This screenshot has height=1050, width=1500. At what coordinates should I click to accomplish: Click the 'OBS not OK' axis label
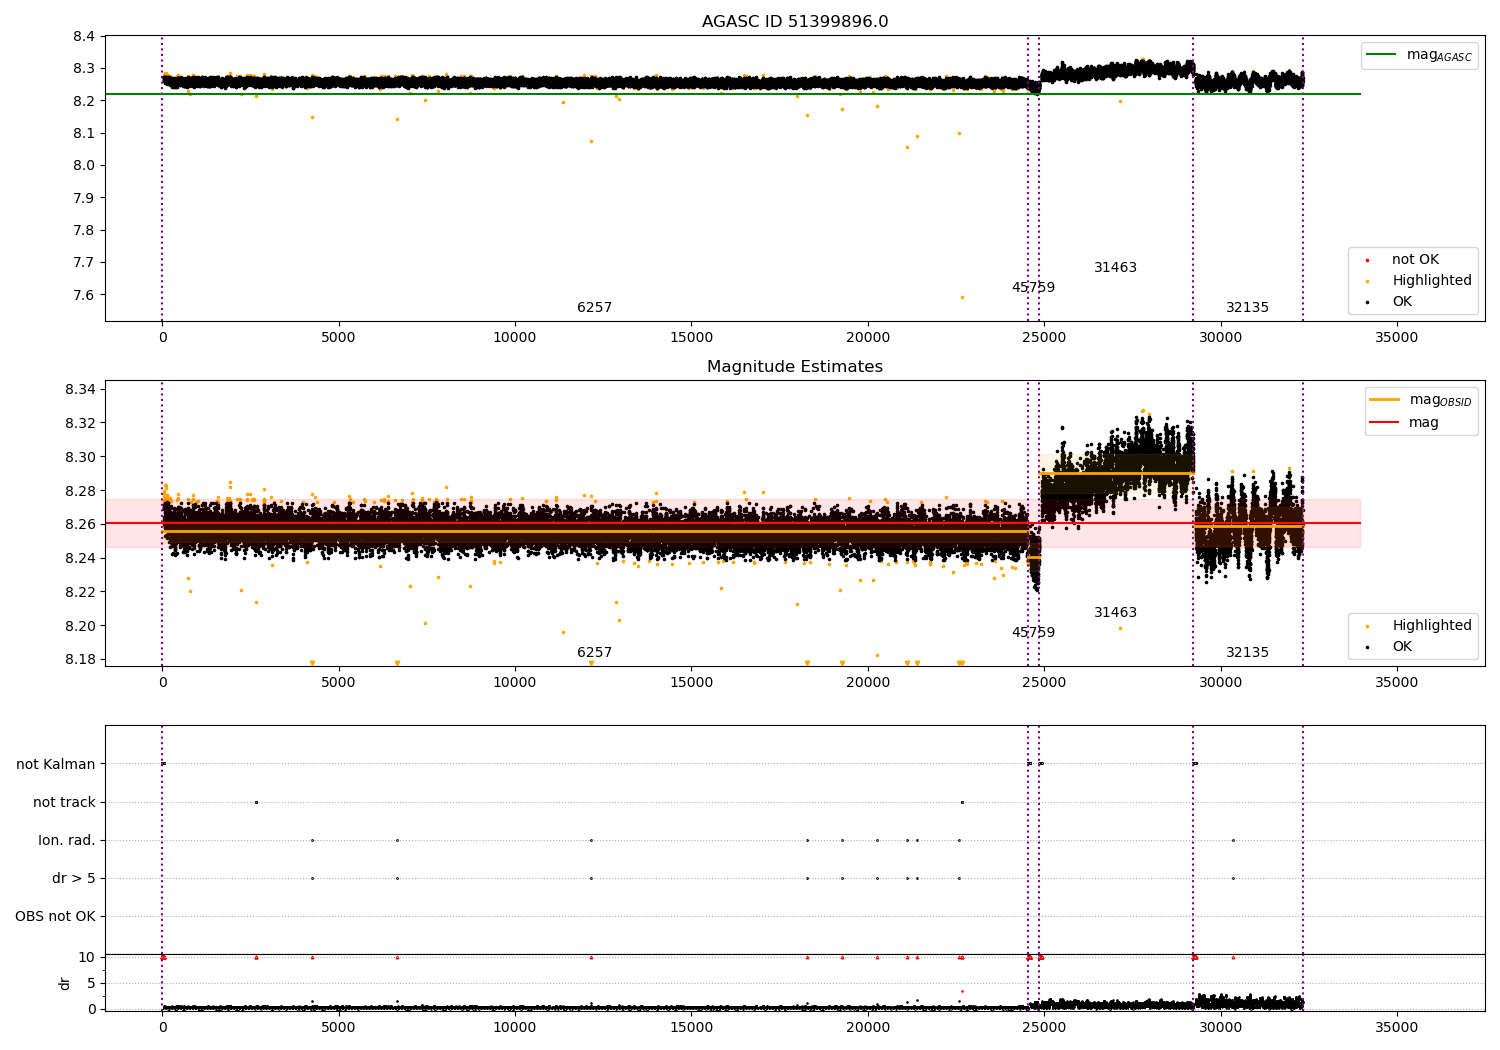(56, 916)
